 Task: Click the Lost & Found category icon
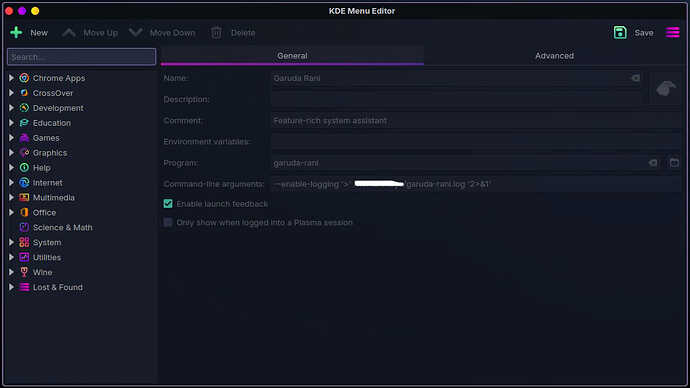point(24,287)
